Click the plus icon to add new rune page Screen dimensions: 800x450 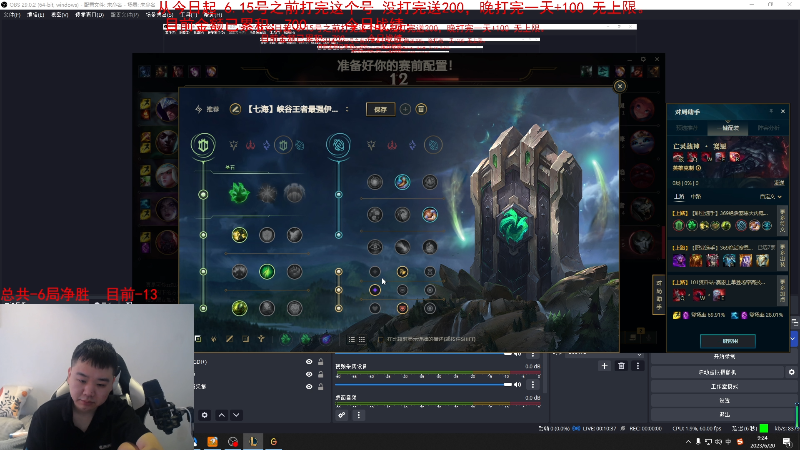pyautogui.click(x=405, y=109)
